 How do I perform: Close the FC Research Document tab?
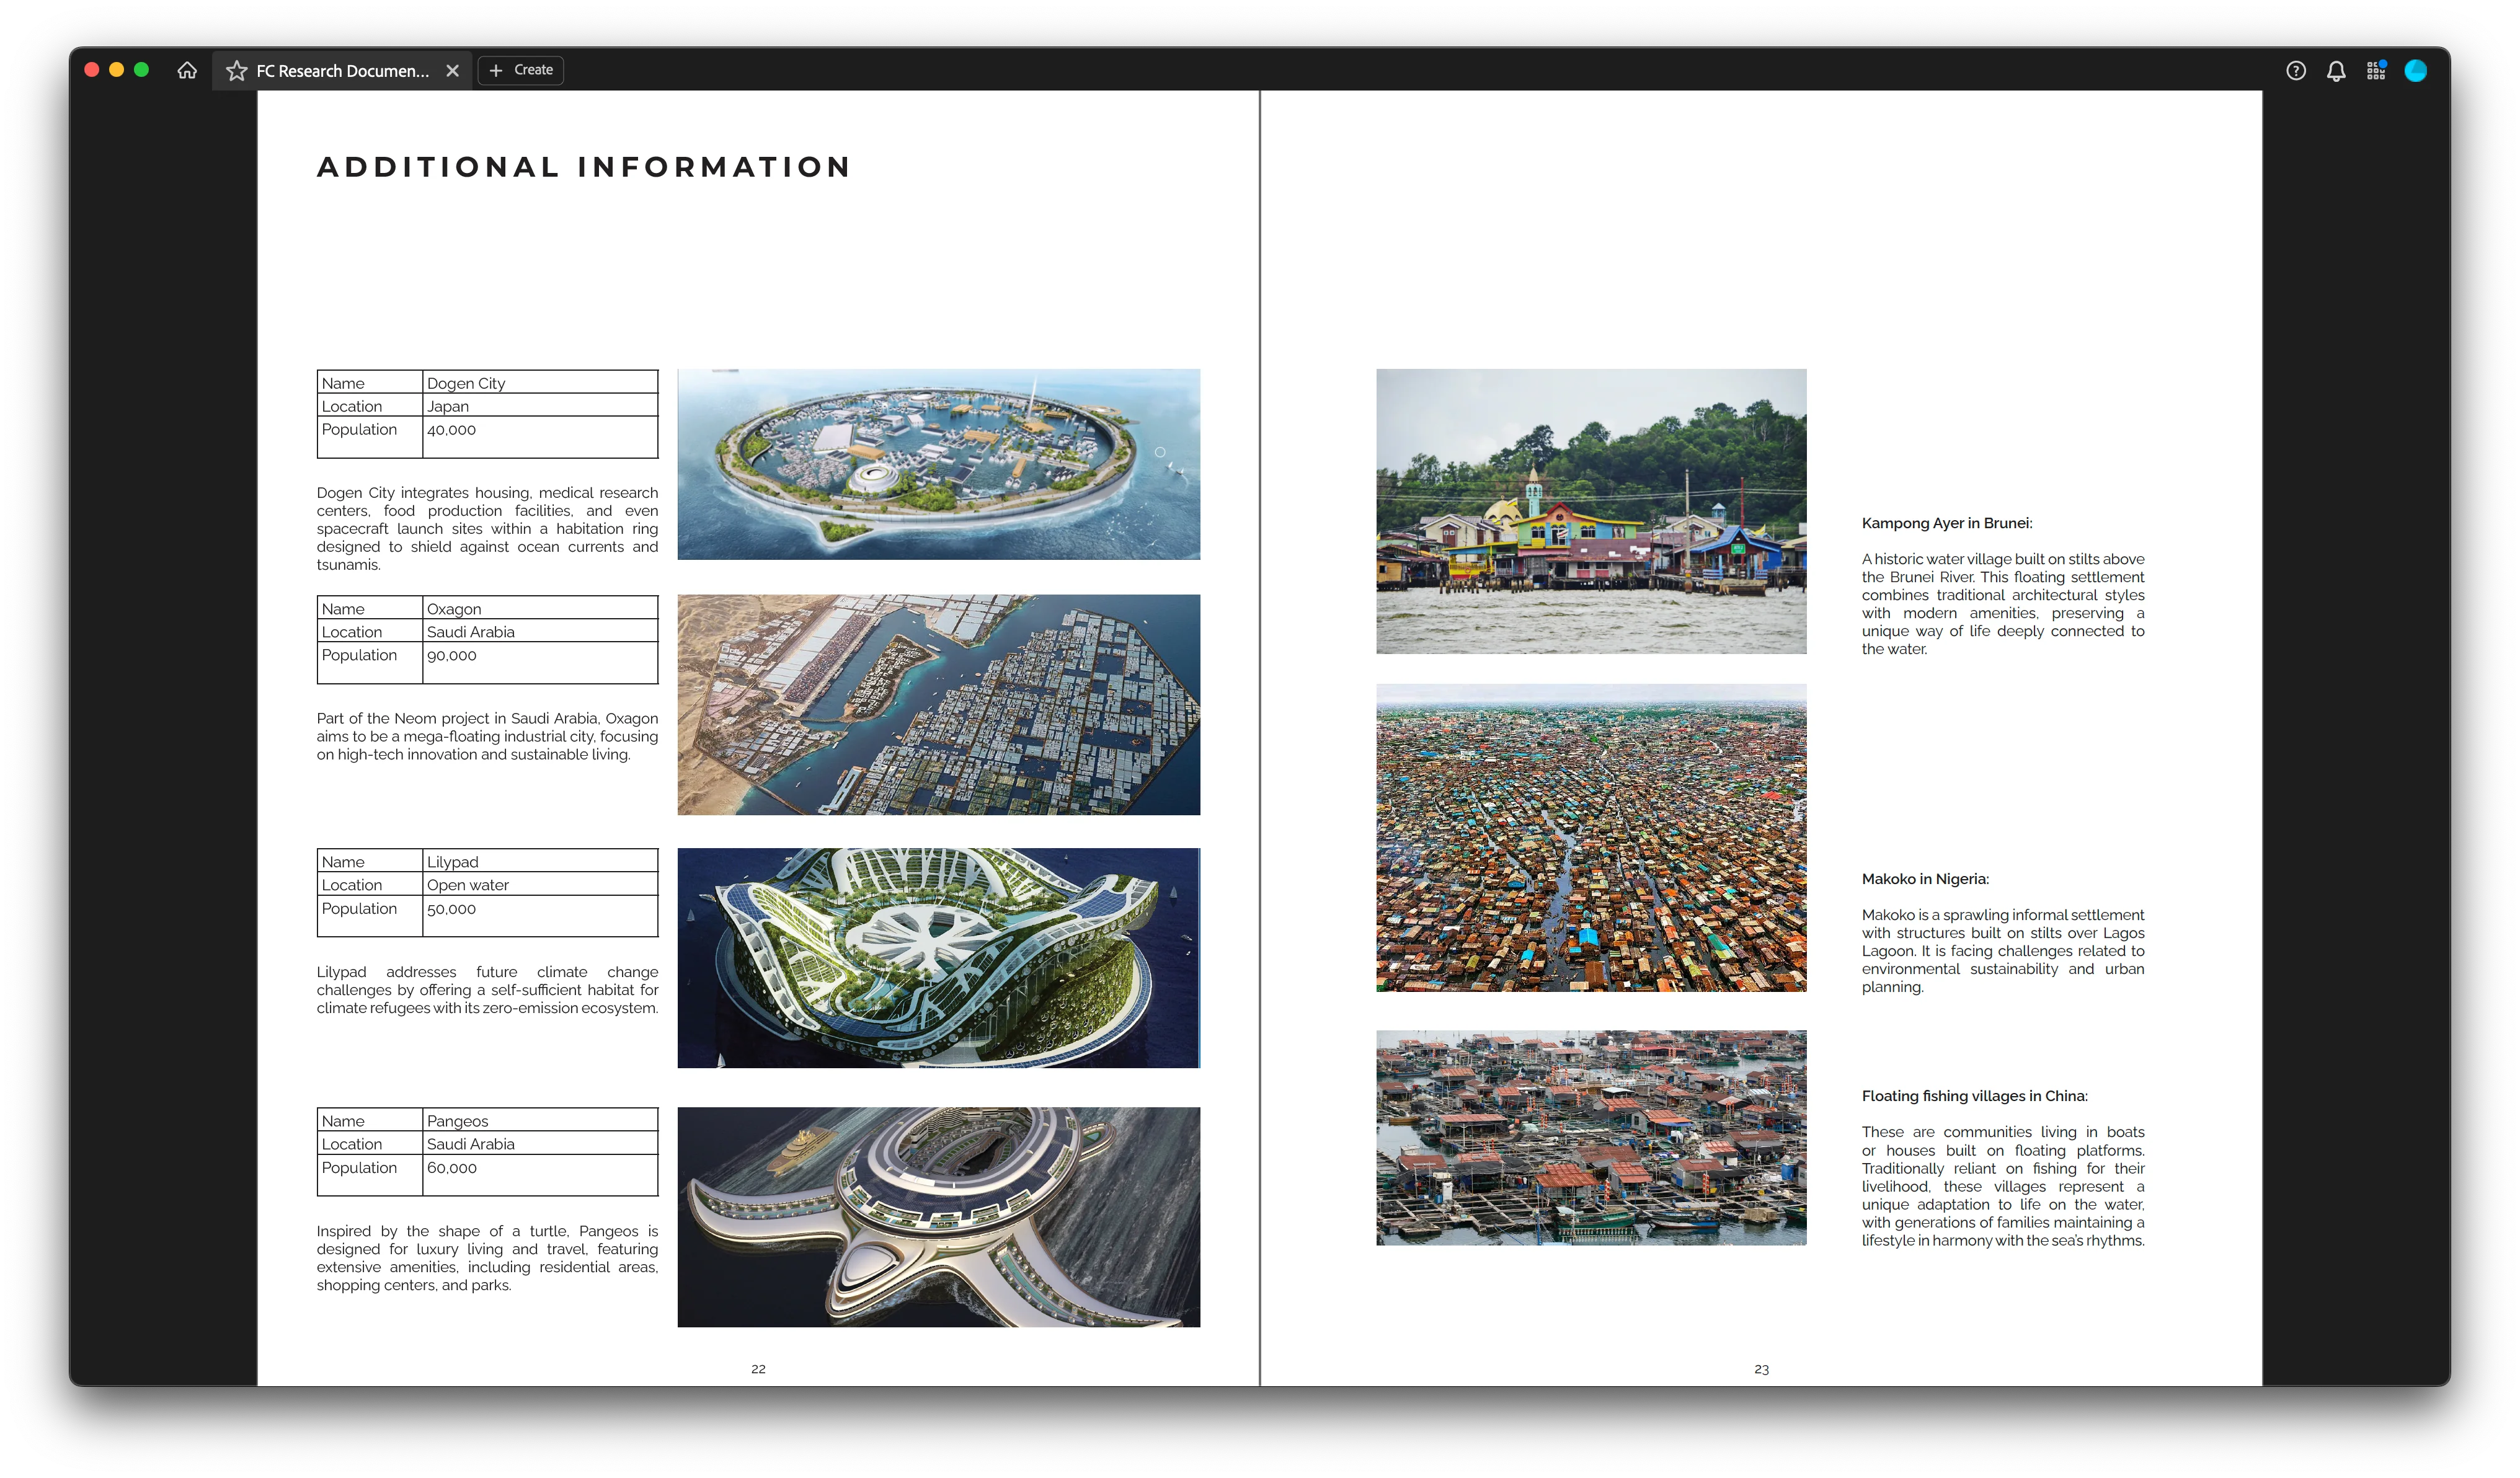pos(452,71)
